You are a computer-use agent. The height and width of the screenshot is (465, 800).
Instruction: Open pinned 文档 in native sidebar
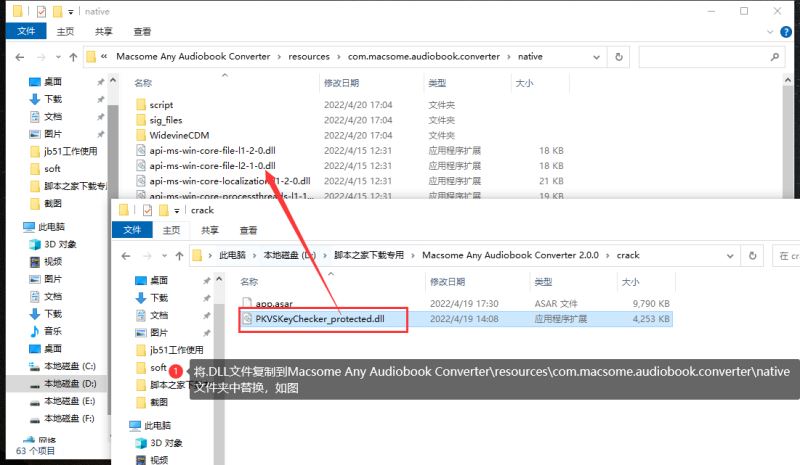[53, 116]
